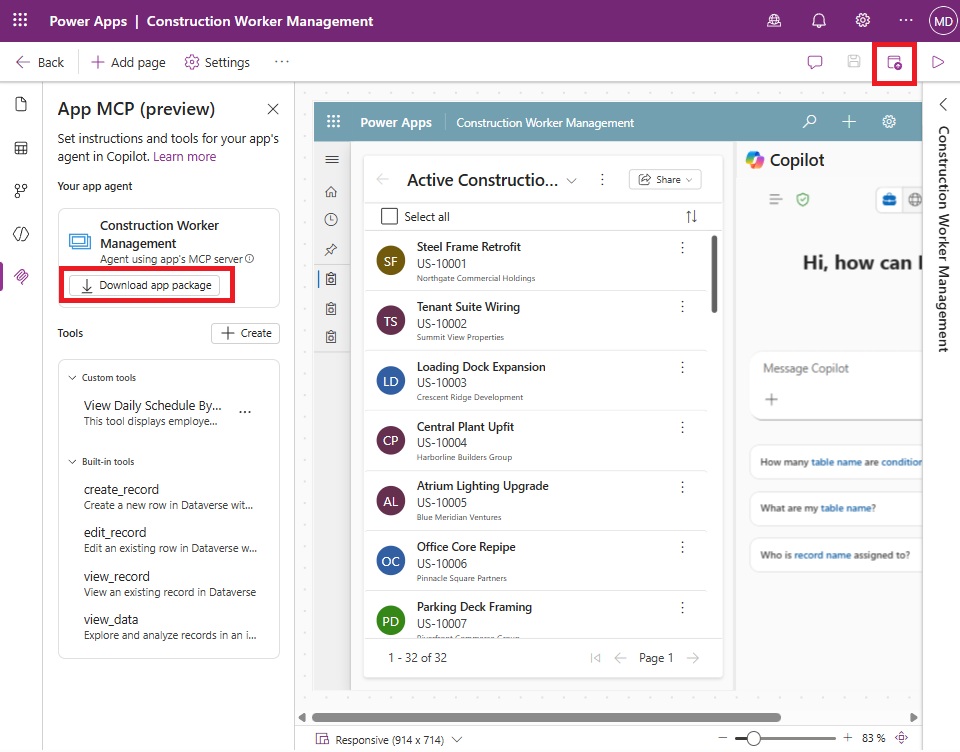Image resolution: width=960 pixels, height=752 pixels.
Task: Open the Data tables icon in sidebar
Action: coord(21,148)
